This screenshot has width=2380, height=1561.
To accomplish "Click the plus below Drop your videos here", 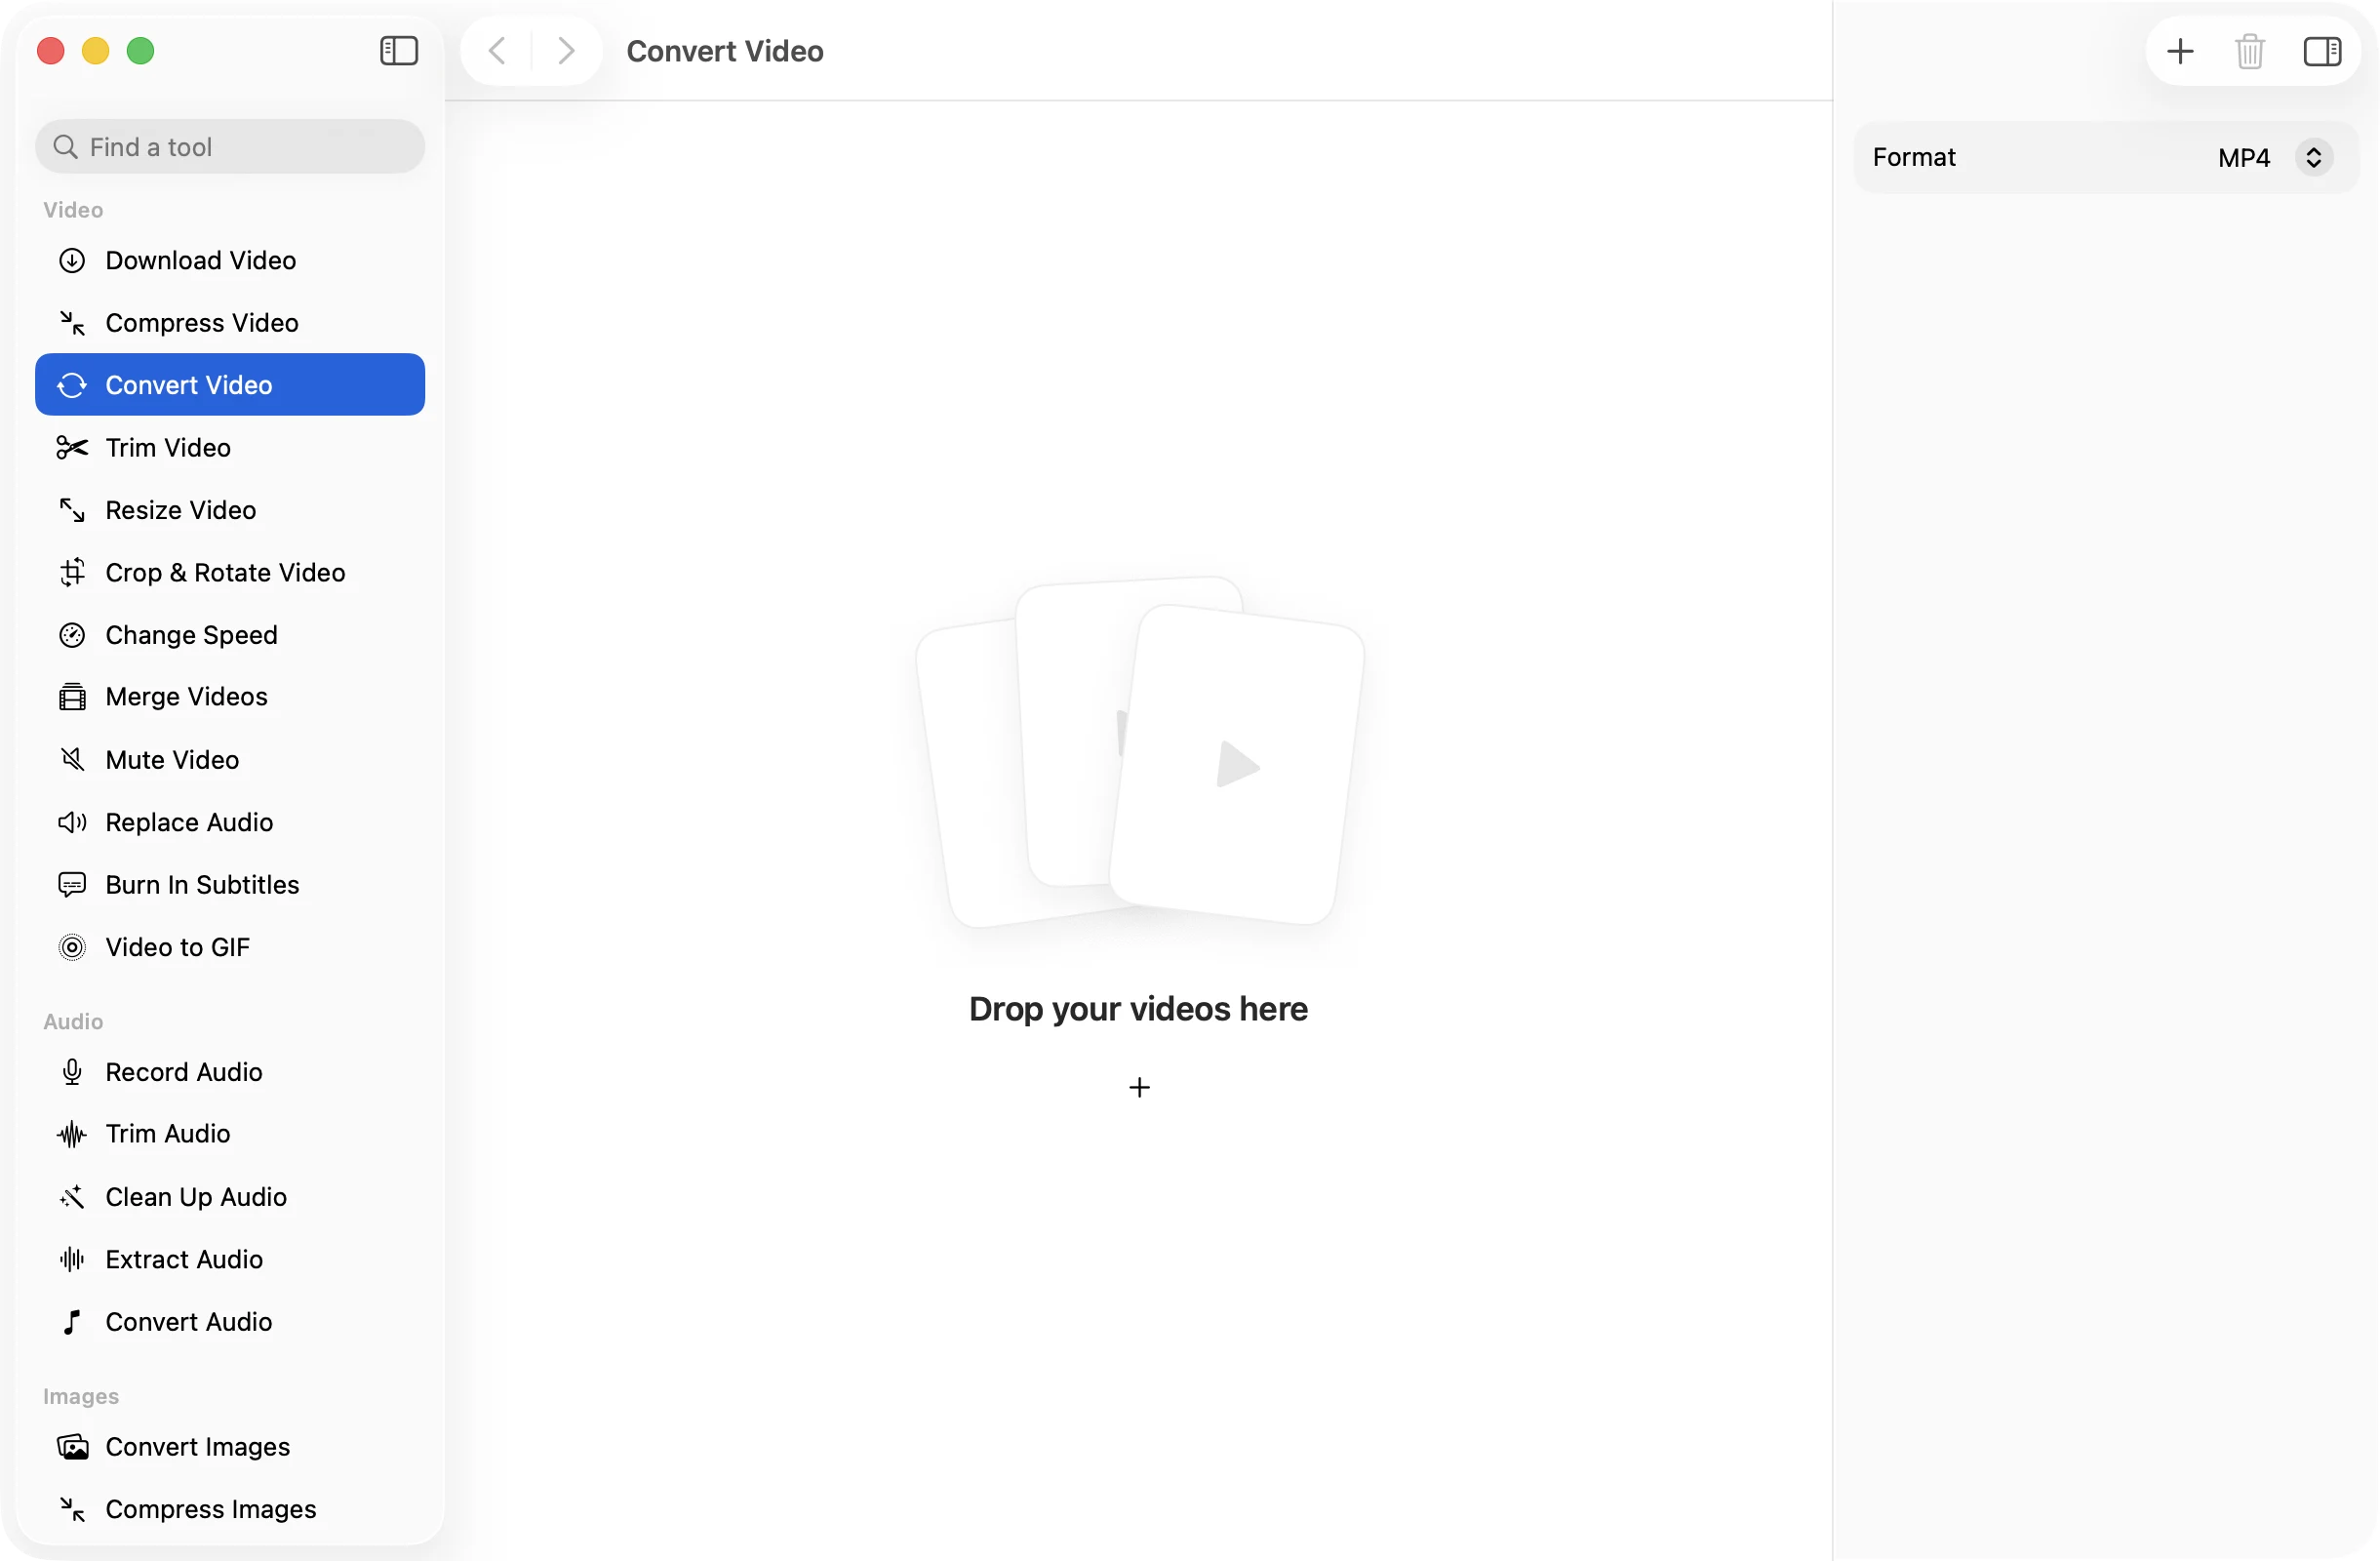I will tap(1139, 1087).
